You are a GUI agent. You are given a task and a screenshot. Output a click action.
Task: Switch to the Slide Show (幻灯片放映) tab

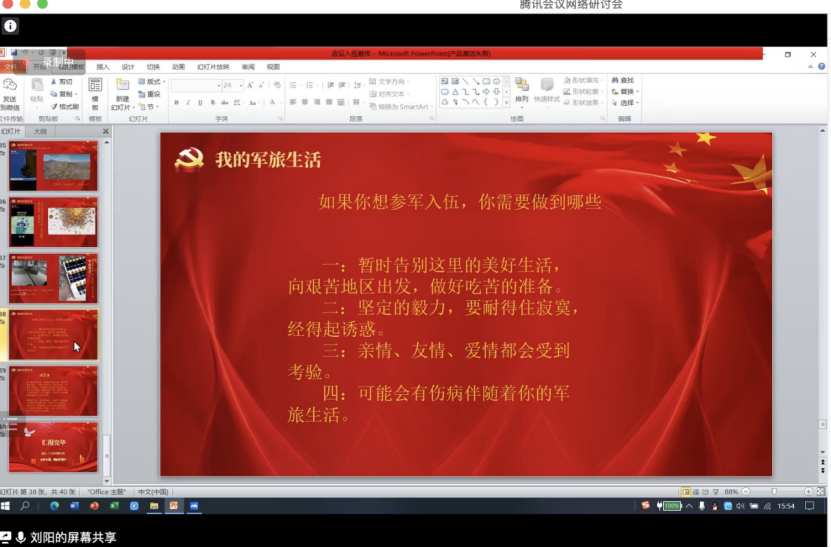tap(213, 67)
